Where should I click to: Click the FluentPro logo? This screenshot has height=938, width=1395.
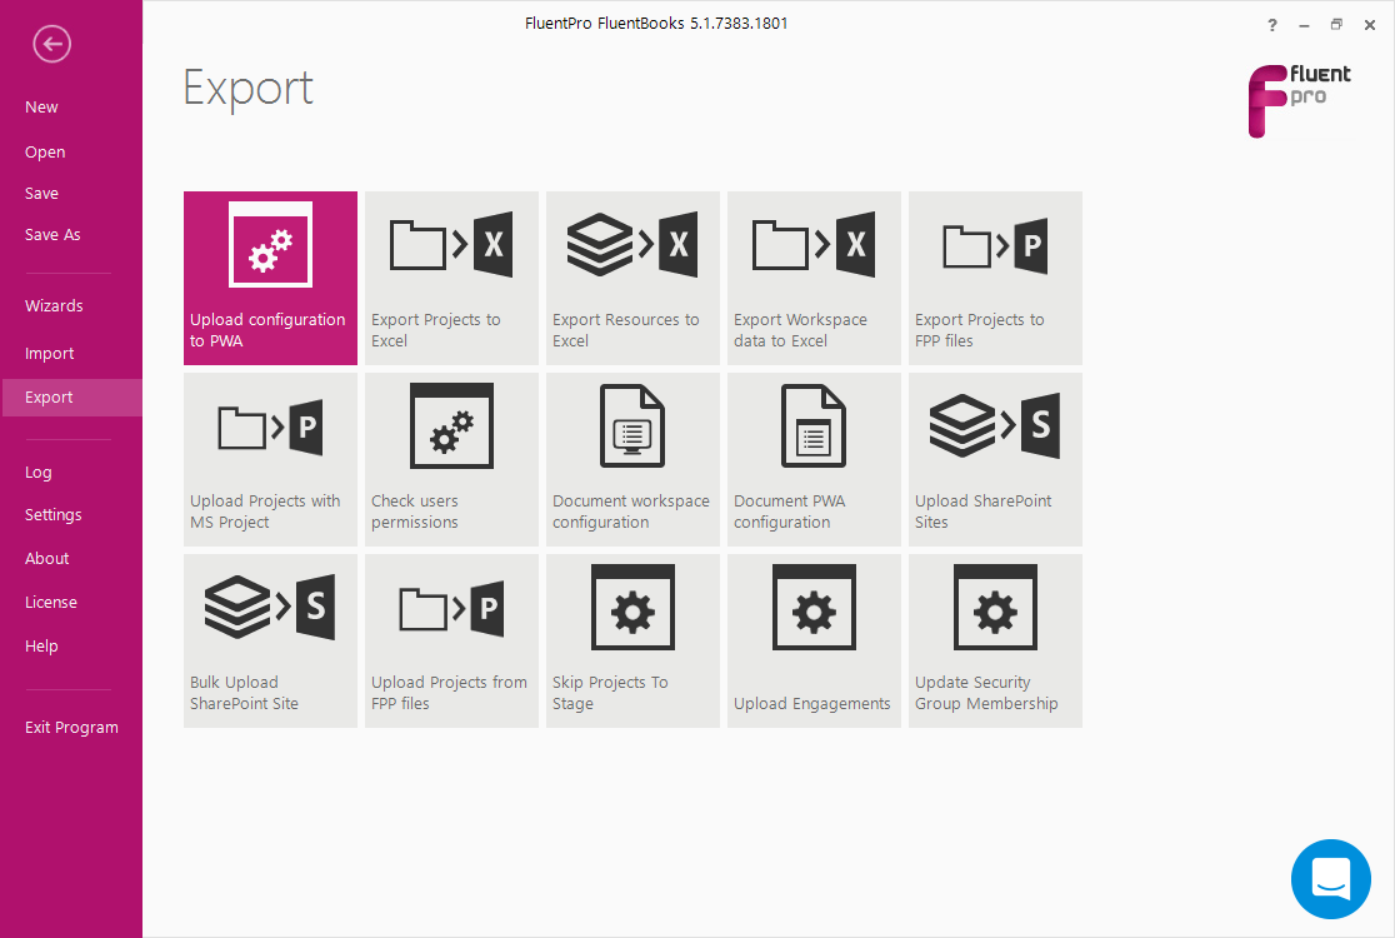[1299, 100]
